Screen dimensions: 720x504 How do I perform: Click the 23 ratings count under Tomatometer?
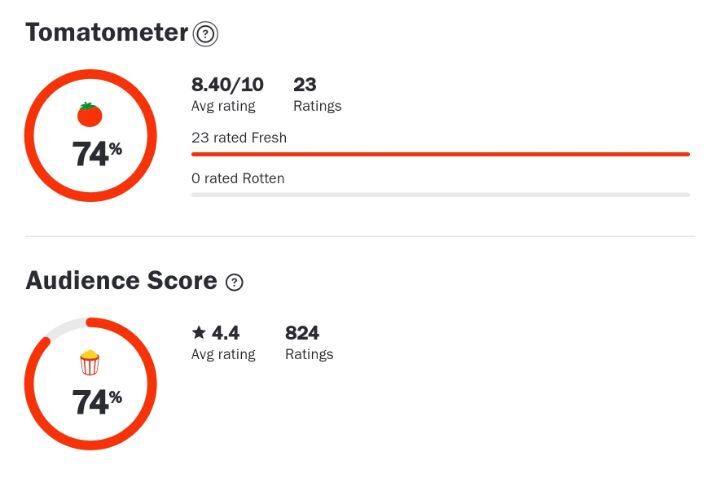[304, 85]
